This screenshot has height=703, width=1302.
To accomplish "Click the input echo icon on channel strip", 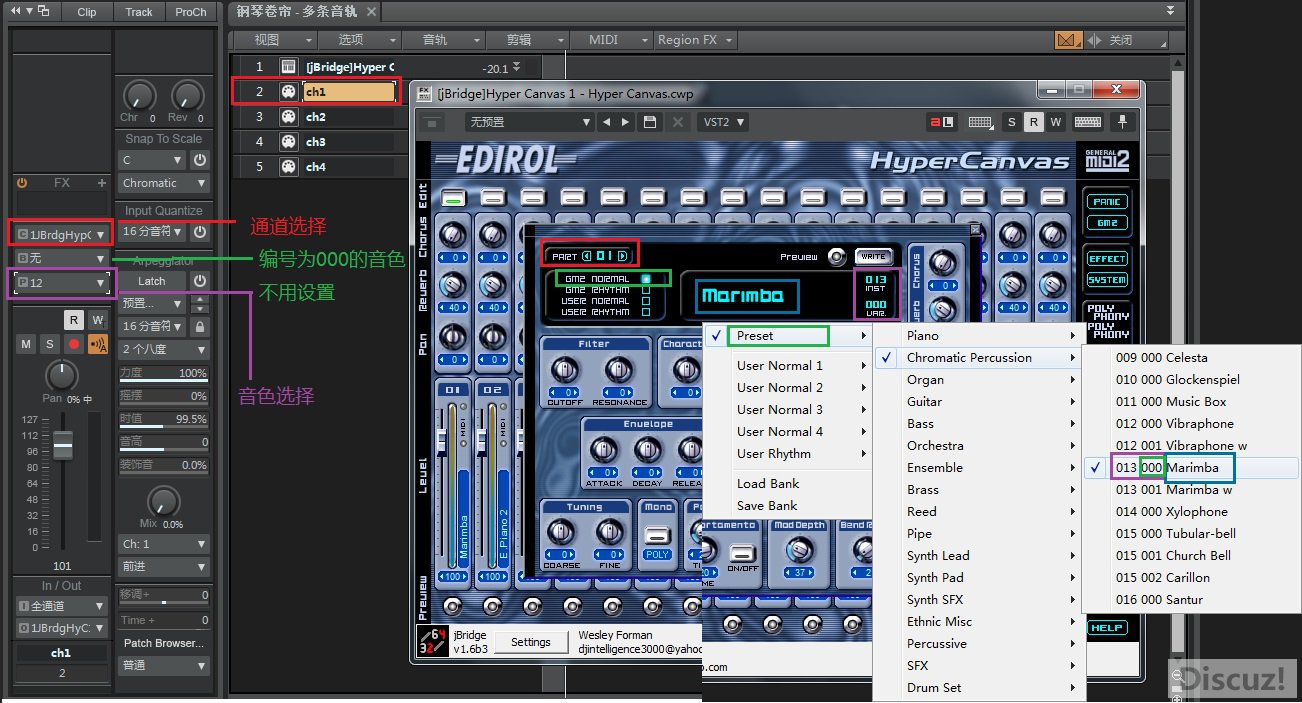I will click(x=98, y=344).
